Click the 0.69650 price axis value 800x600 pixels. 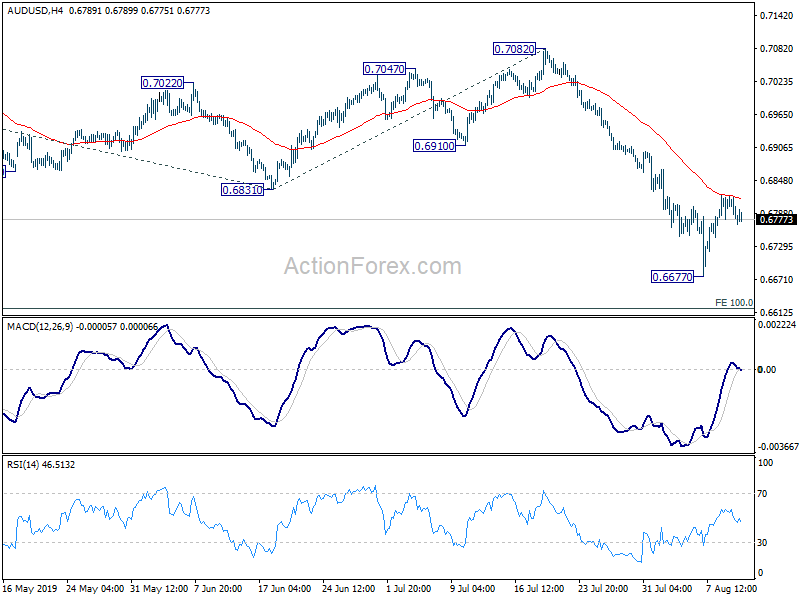coord(777,115)
